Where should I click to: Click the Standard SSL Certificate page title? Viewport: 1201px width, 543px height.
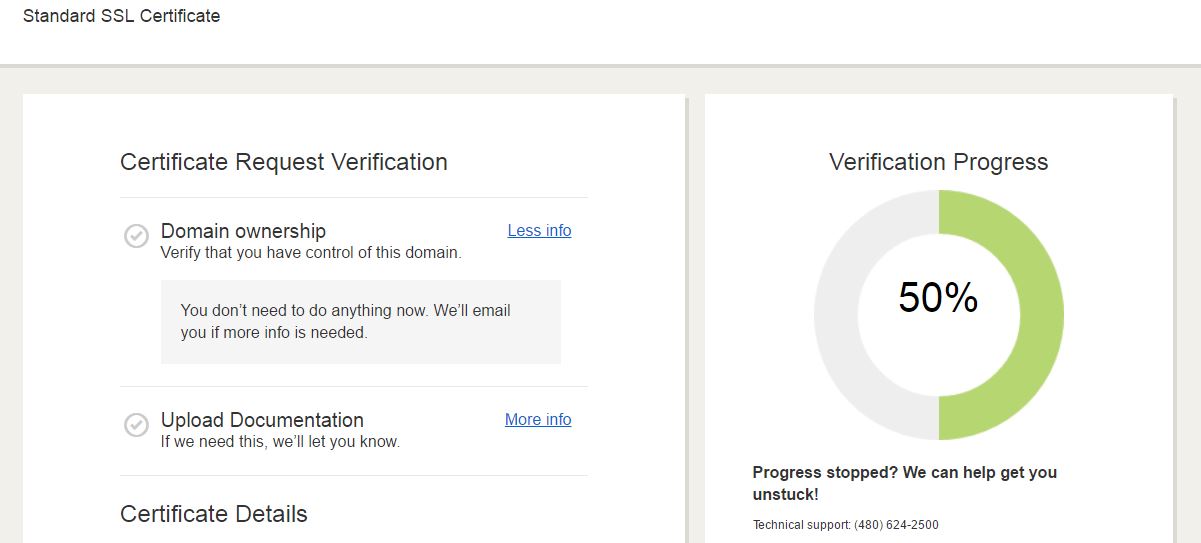[x=121, y=16]
